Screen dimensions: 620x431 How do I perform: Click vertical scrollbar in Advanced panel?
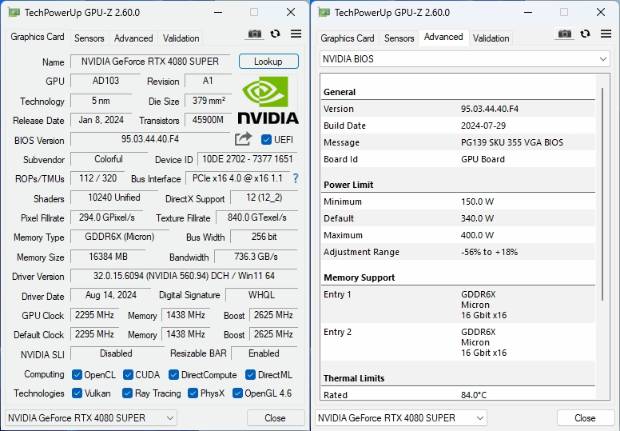[602, 194]
